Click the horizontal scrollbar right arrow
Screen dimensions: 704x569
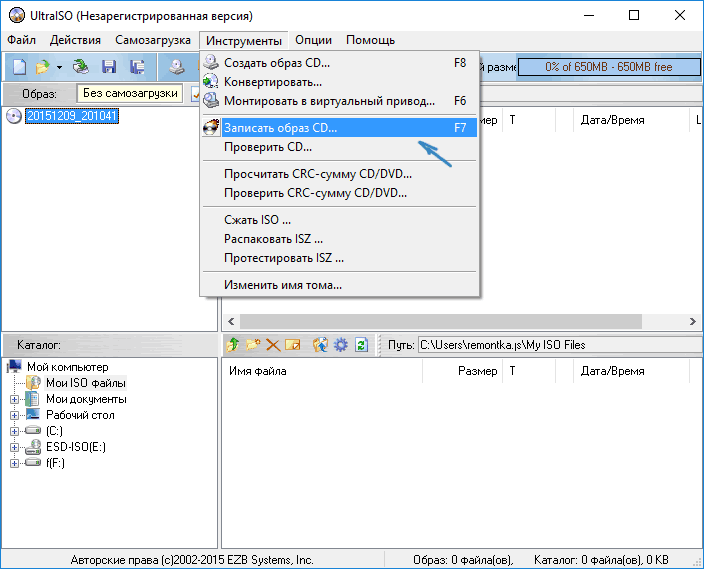(693, 322)
